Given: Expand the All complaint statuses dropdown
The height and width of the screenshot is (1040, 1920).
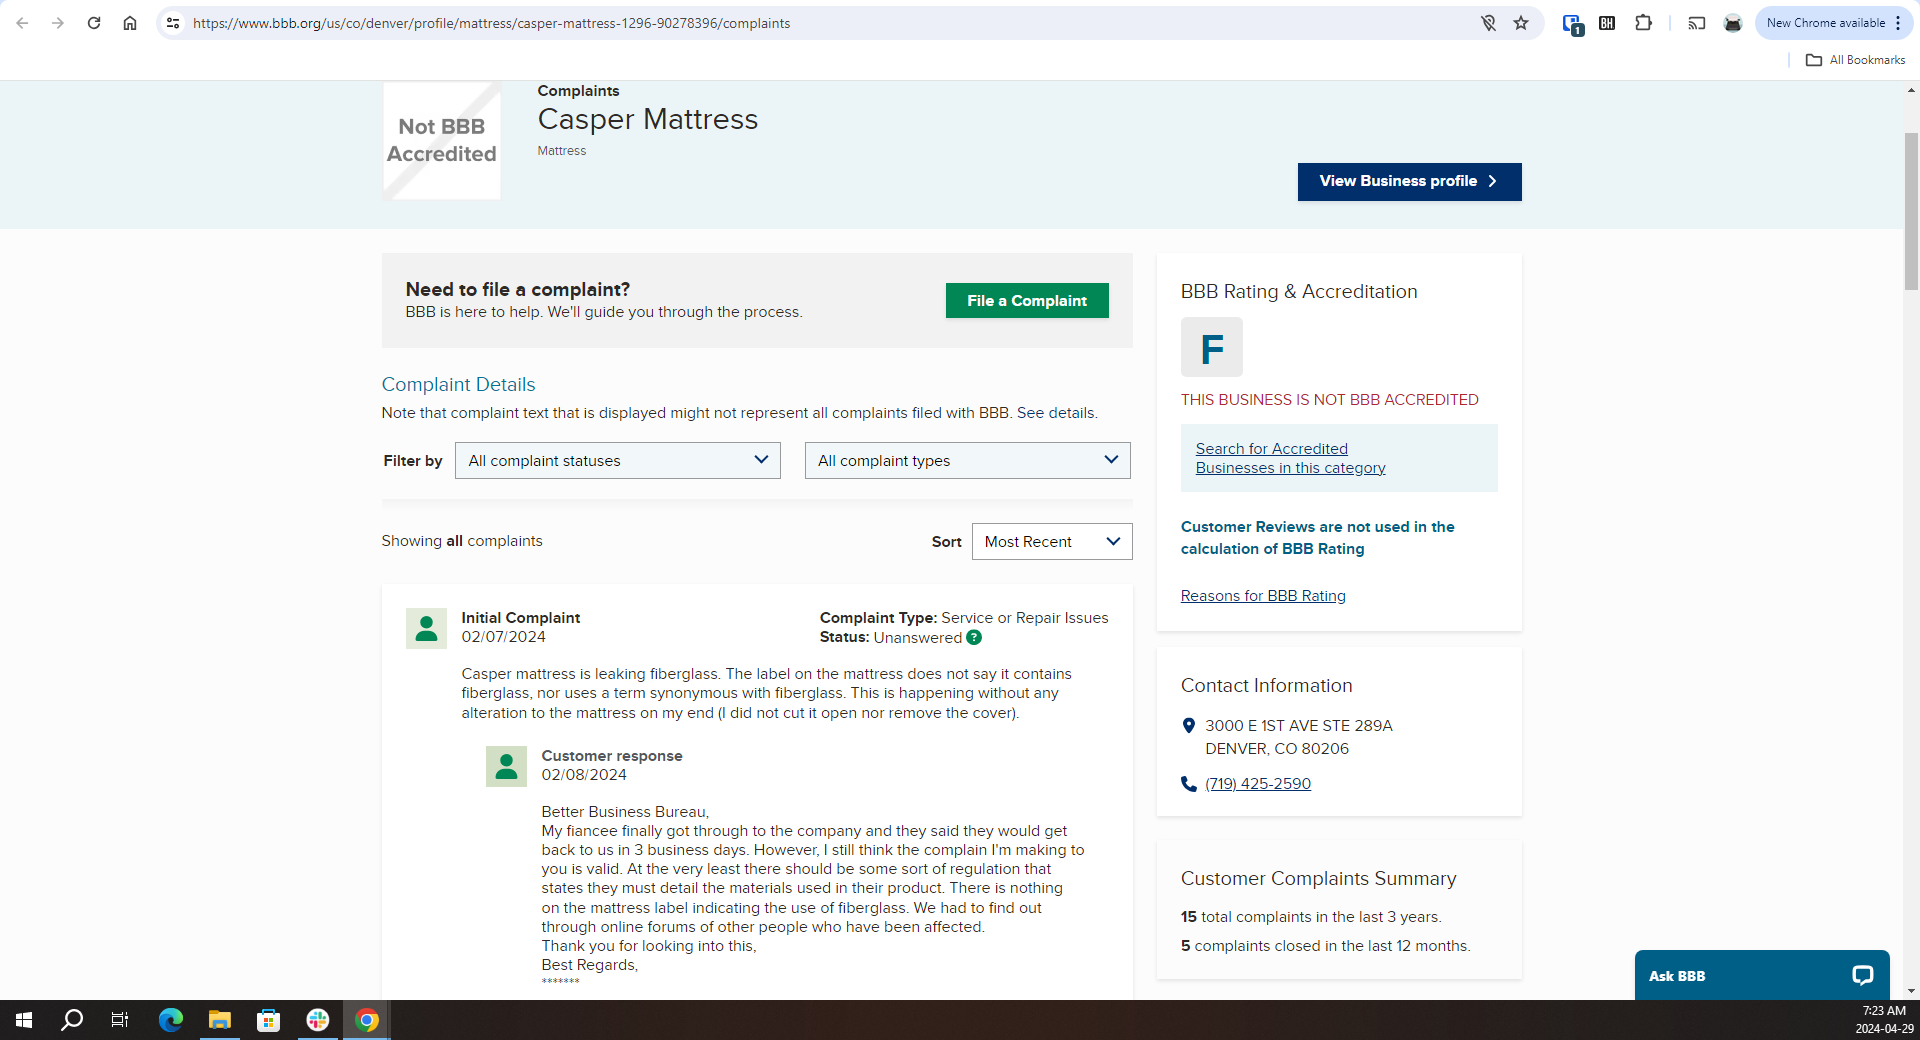Looking at the screenshot, I should tap(618, 460).
